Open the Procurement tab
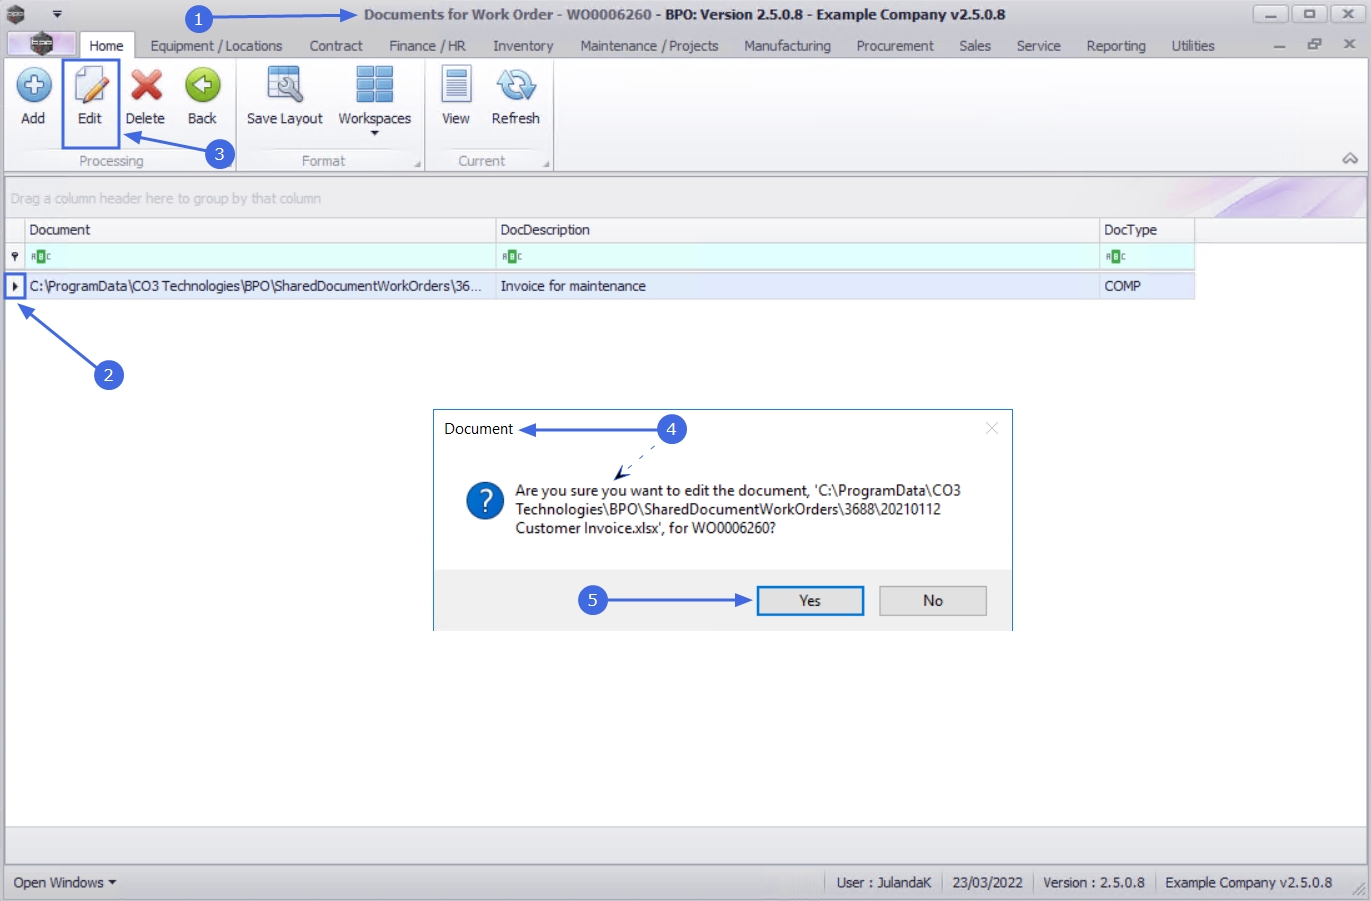The image size is (1371, 901). click(895, 46)
